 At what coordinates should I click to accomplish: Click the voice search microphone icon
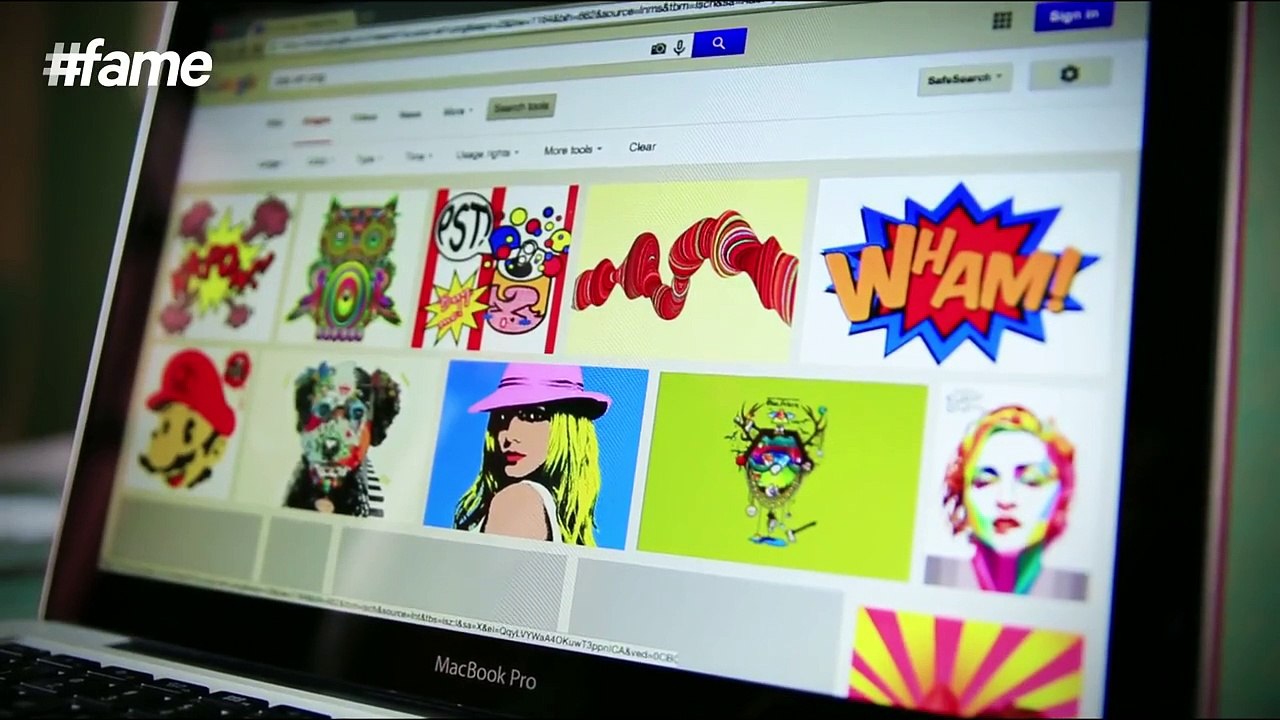pos(680,47)
